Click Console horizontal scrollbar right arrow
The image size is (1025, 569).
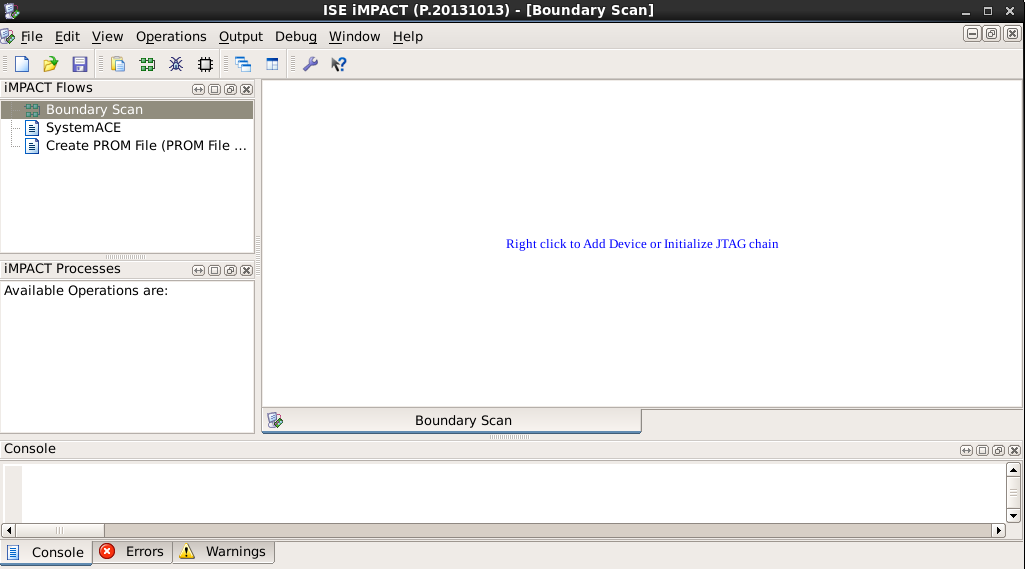pyautogui.click(x=998, y=530)
